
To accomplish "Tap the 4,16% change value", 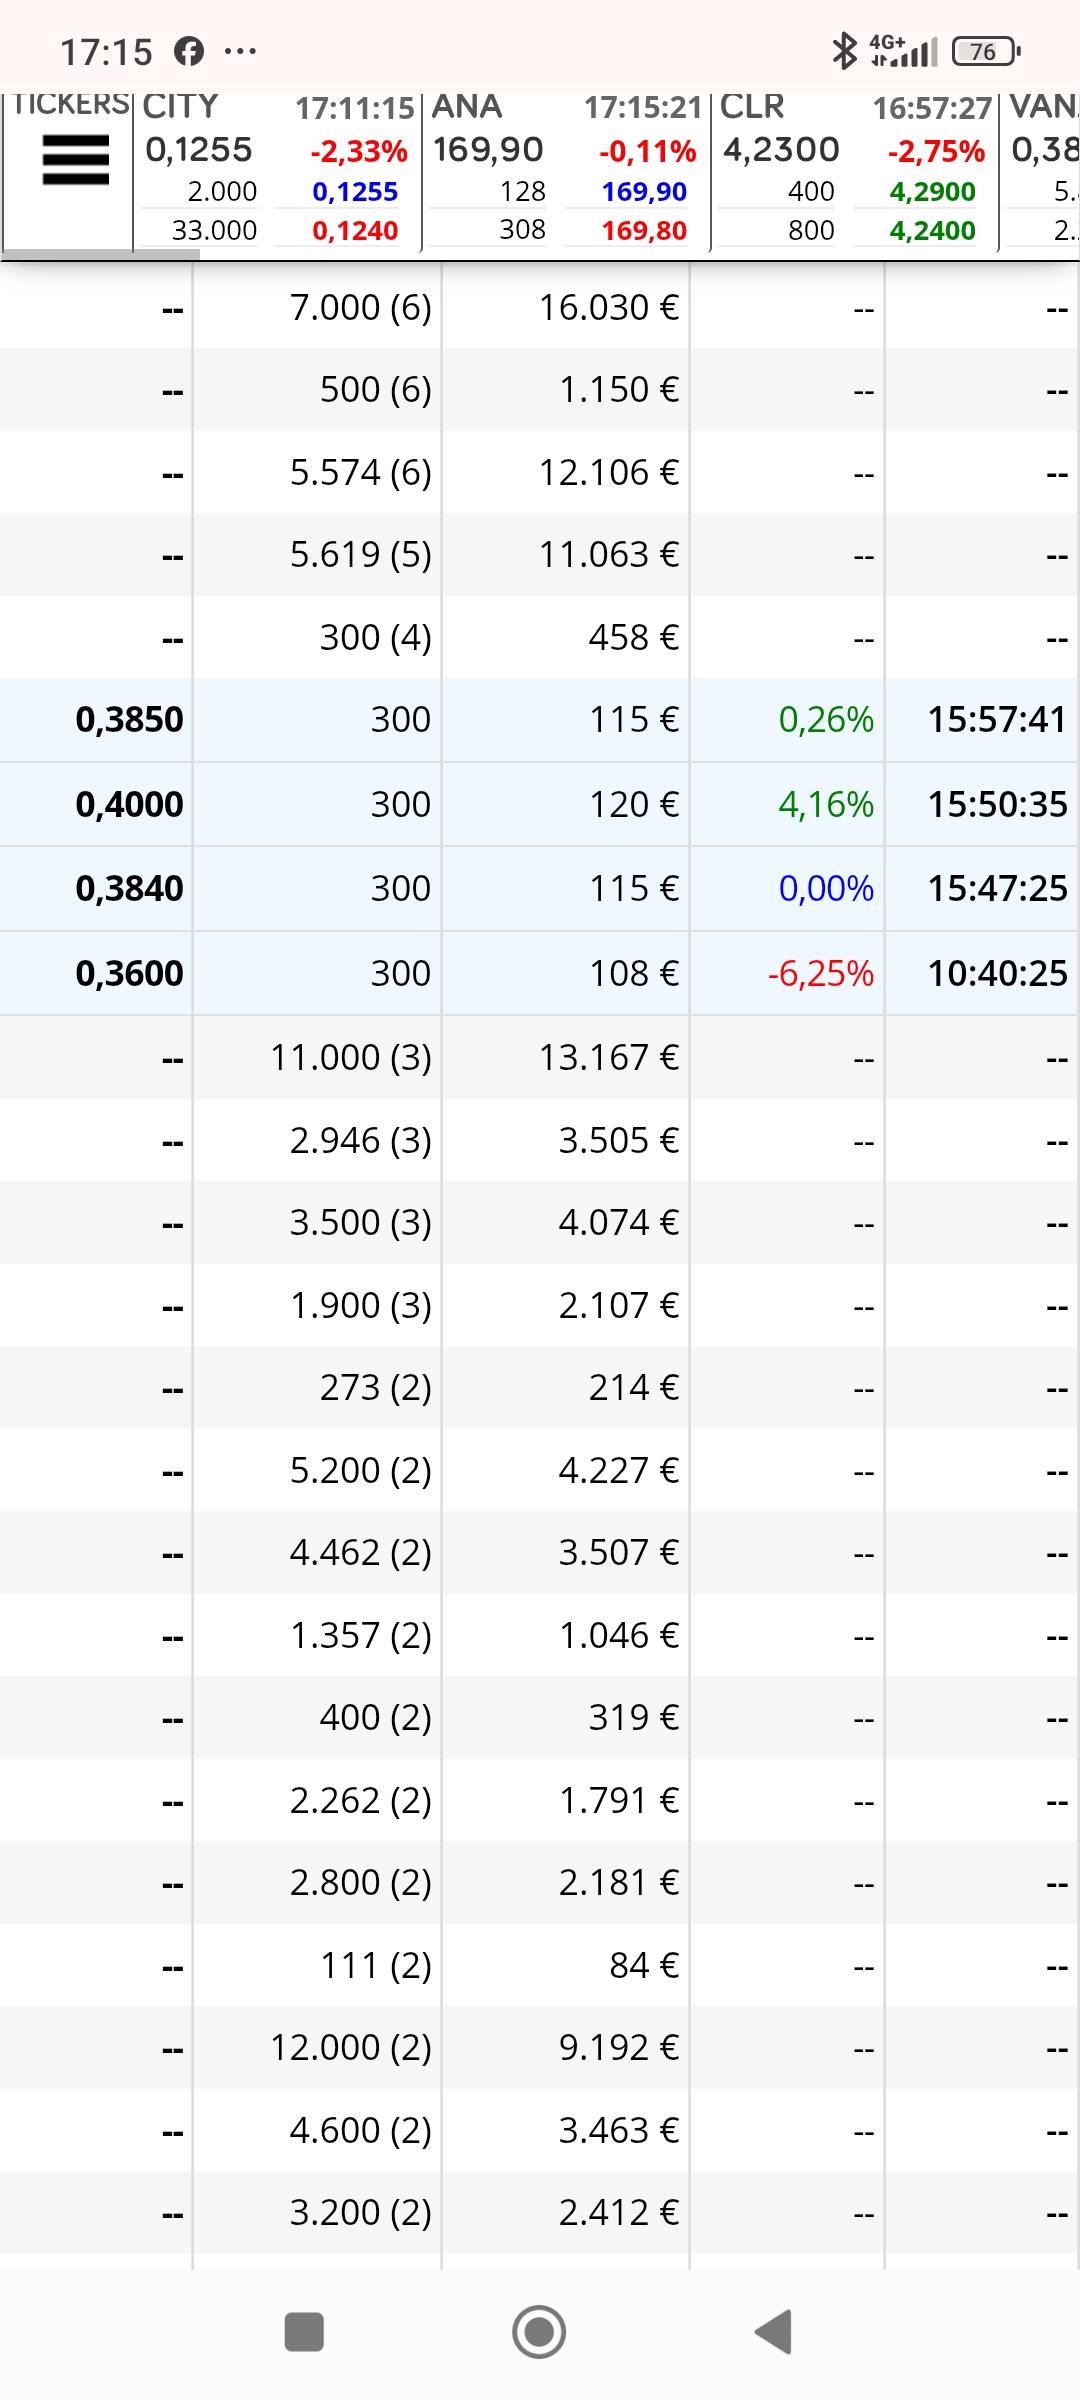I will coord(826,805).
